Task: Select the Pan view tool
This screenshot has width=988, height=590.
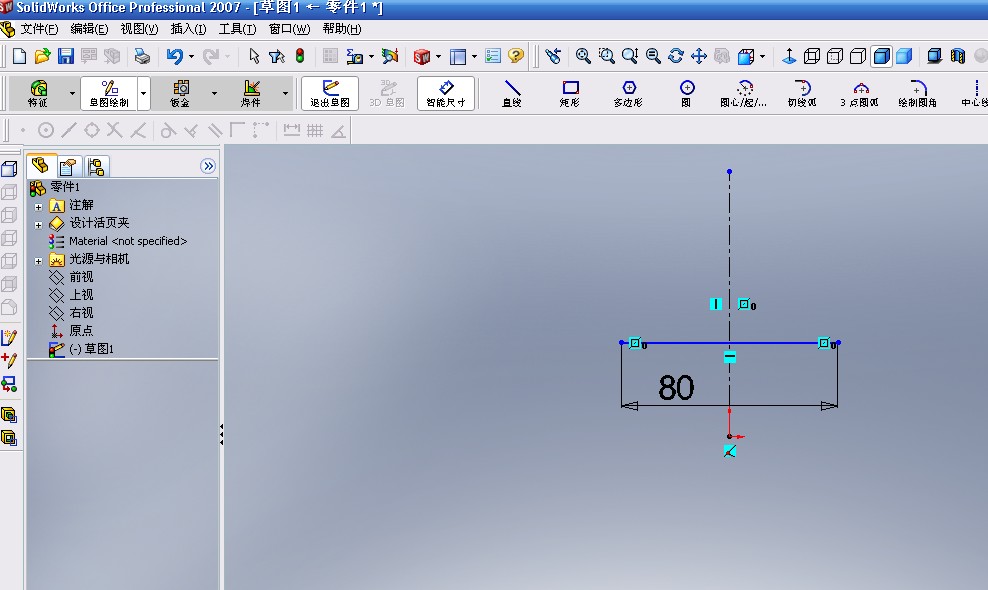Action: (699, 56)
